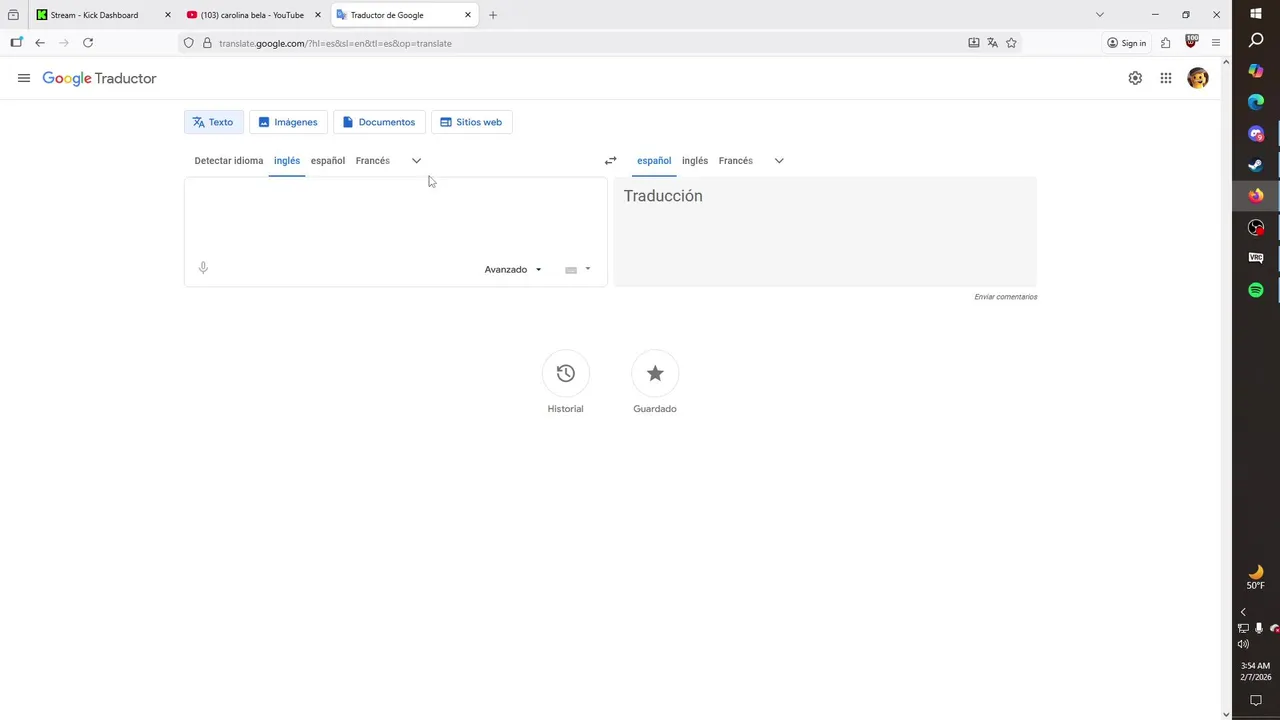Screen dimensions: 1280x720
Task: Open the Windows Start menu
Action: (x=1256, y=14)
